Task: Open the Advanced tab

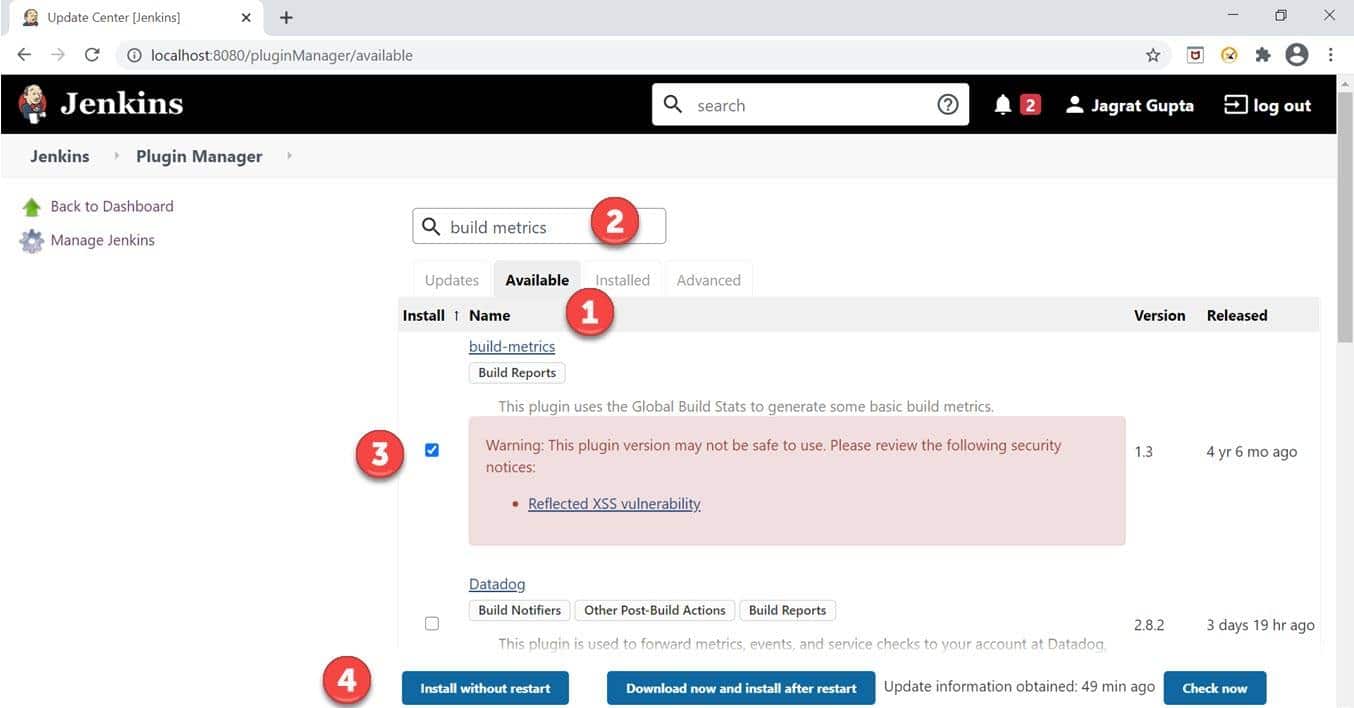Action: [x=708, y=280]
